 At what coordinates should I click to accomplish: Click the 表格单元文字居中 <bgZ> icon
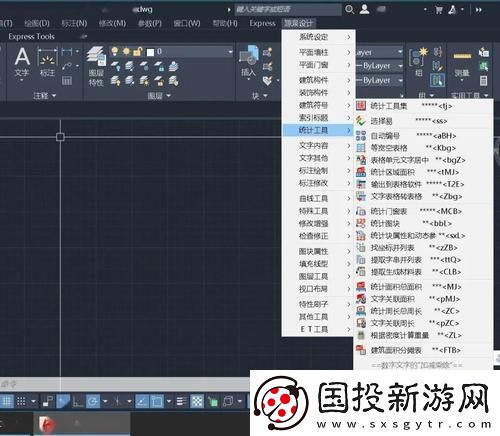click(x=361, y=160)
